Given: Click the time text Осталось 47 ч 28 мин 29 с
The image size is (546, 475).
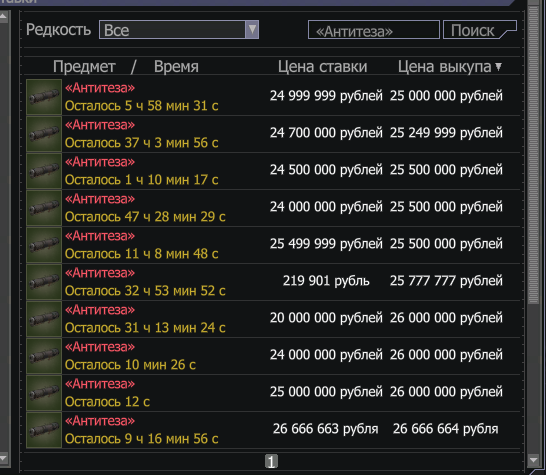Looking at the screenshot, I should (x=145, y=217).
